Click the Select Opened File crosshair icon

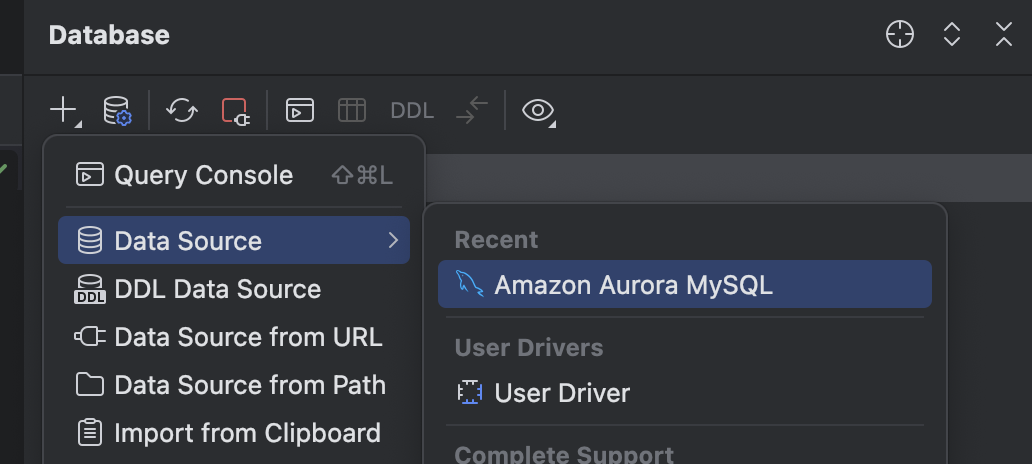tap(900, 34)
